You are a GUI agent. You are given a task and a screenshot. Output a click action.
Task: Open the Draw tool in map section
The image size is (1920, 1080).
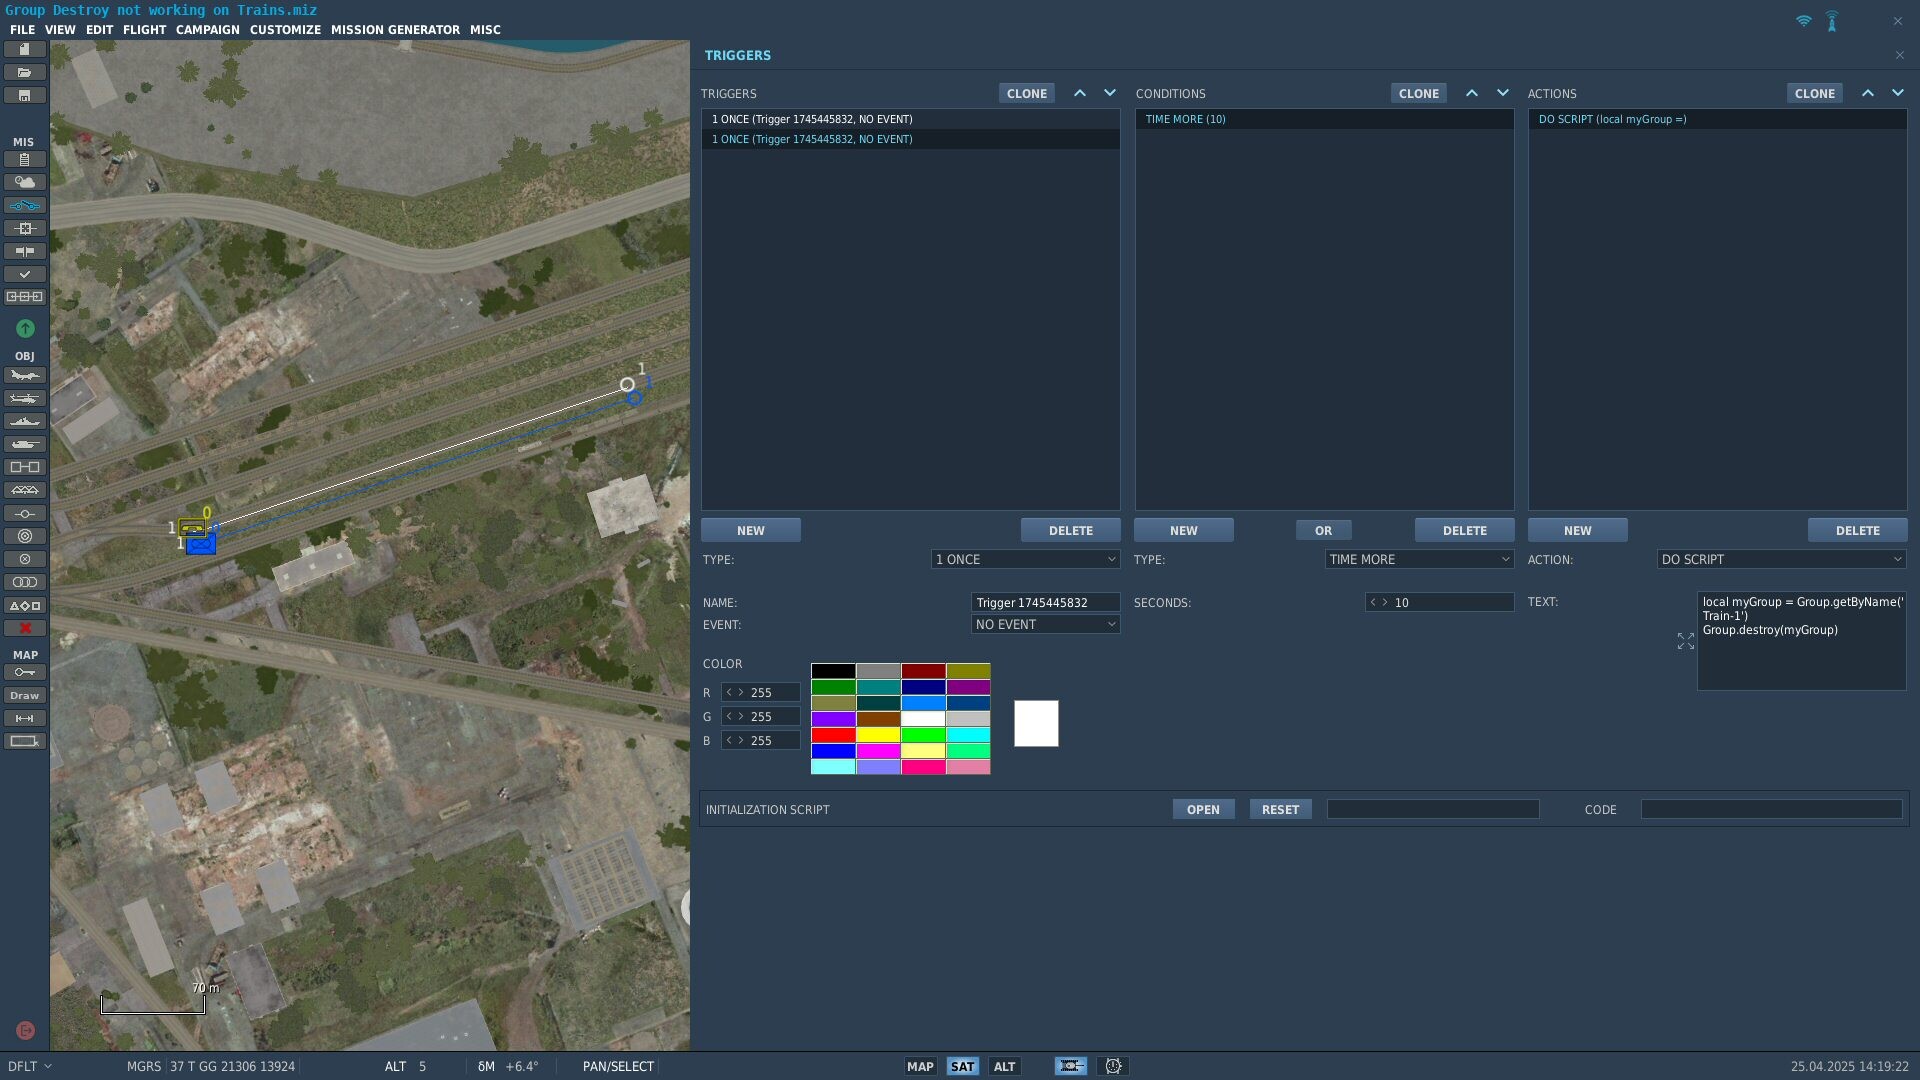coord(25,695)
